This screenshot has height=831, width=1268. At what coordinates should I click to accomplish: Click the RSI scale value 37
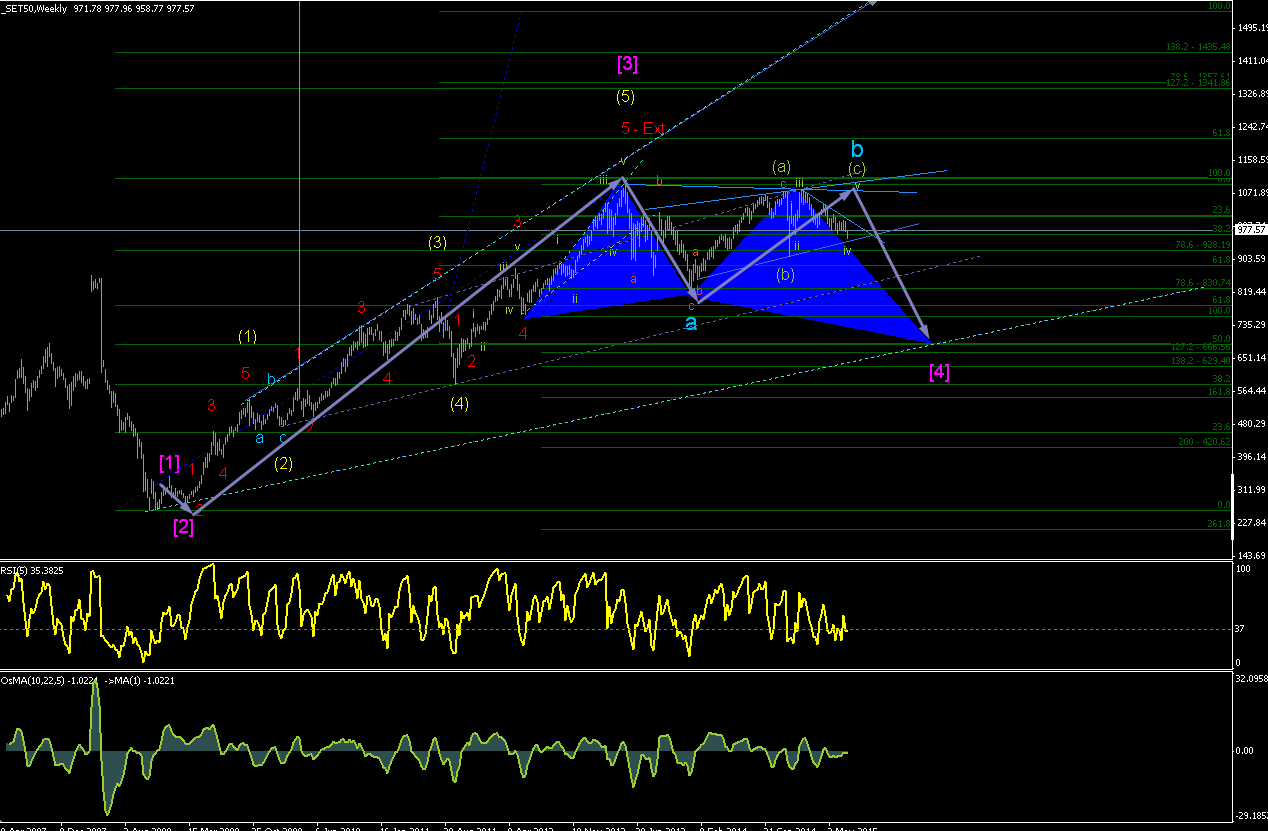[x=1241, y=629]
